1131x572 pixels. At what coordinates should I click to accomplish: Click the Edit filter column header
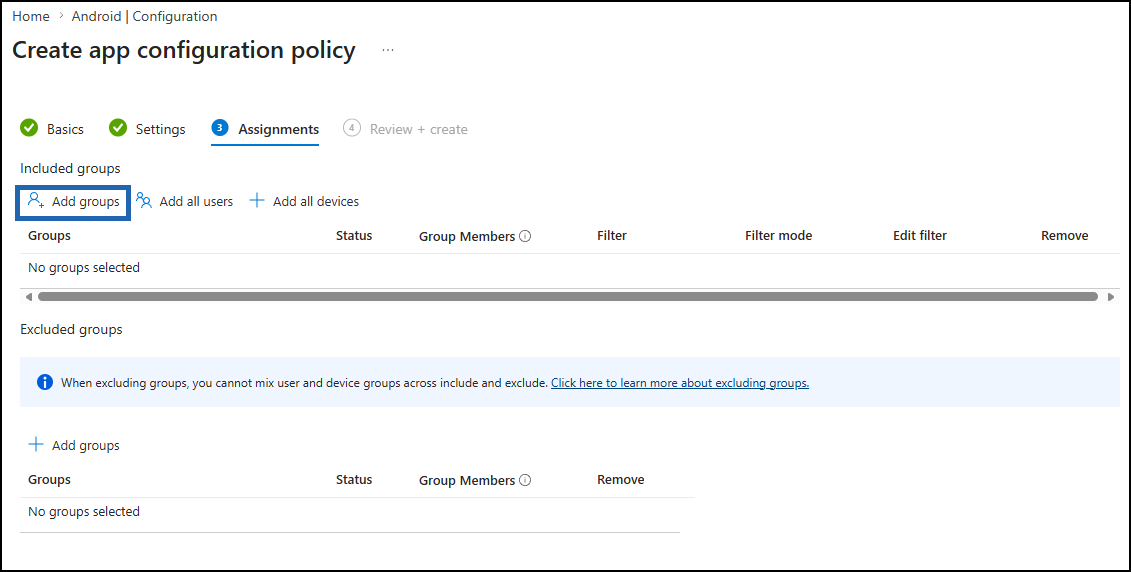pyautogui.click(x=920, y=236)
